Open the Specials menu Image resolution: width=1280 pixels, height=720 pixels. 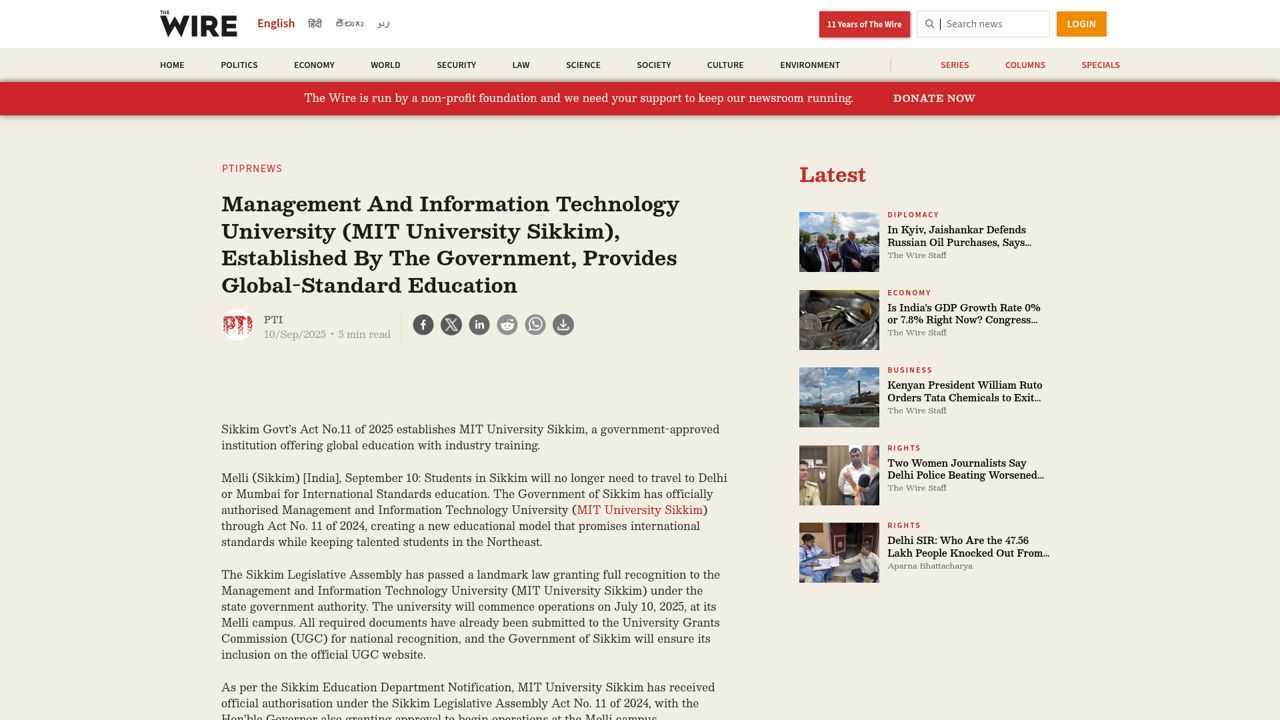tap(1100, 65)
